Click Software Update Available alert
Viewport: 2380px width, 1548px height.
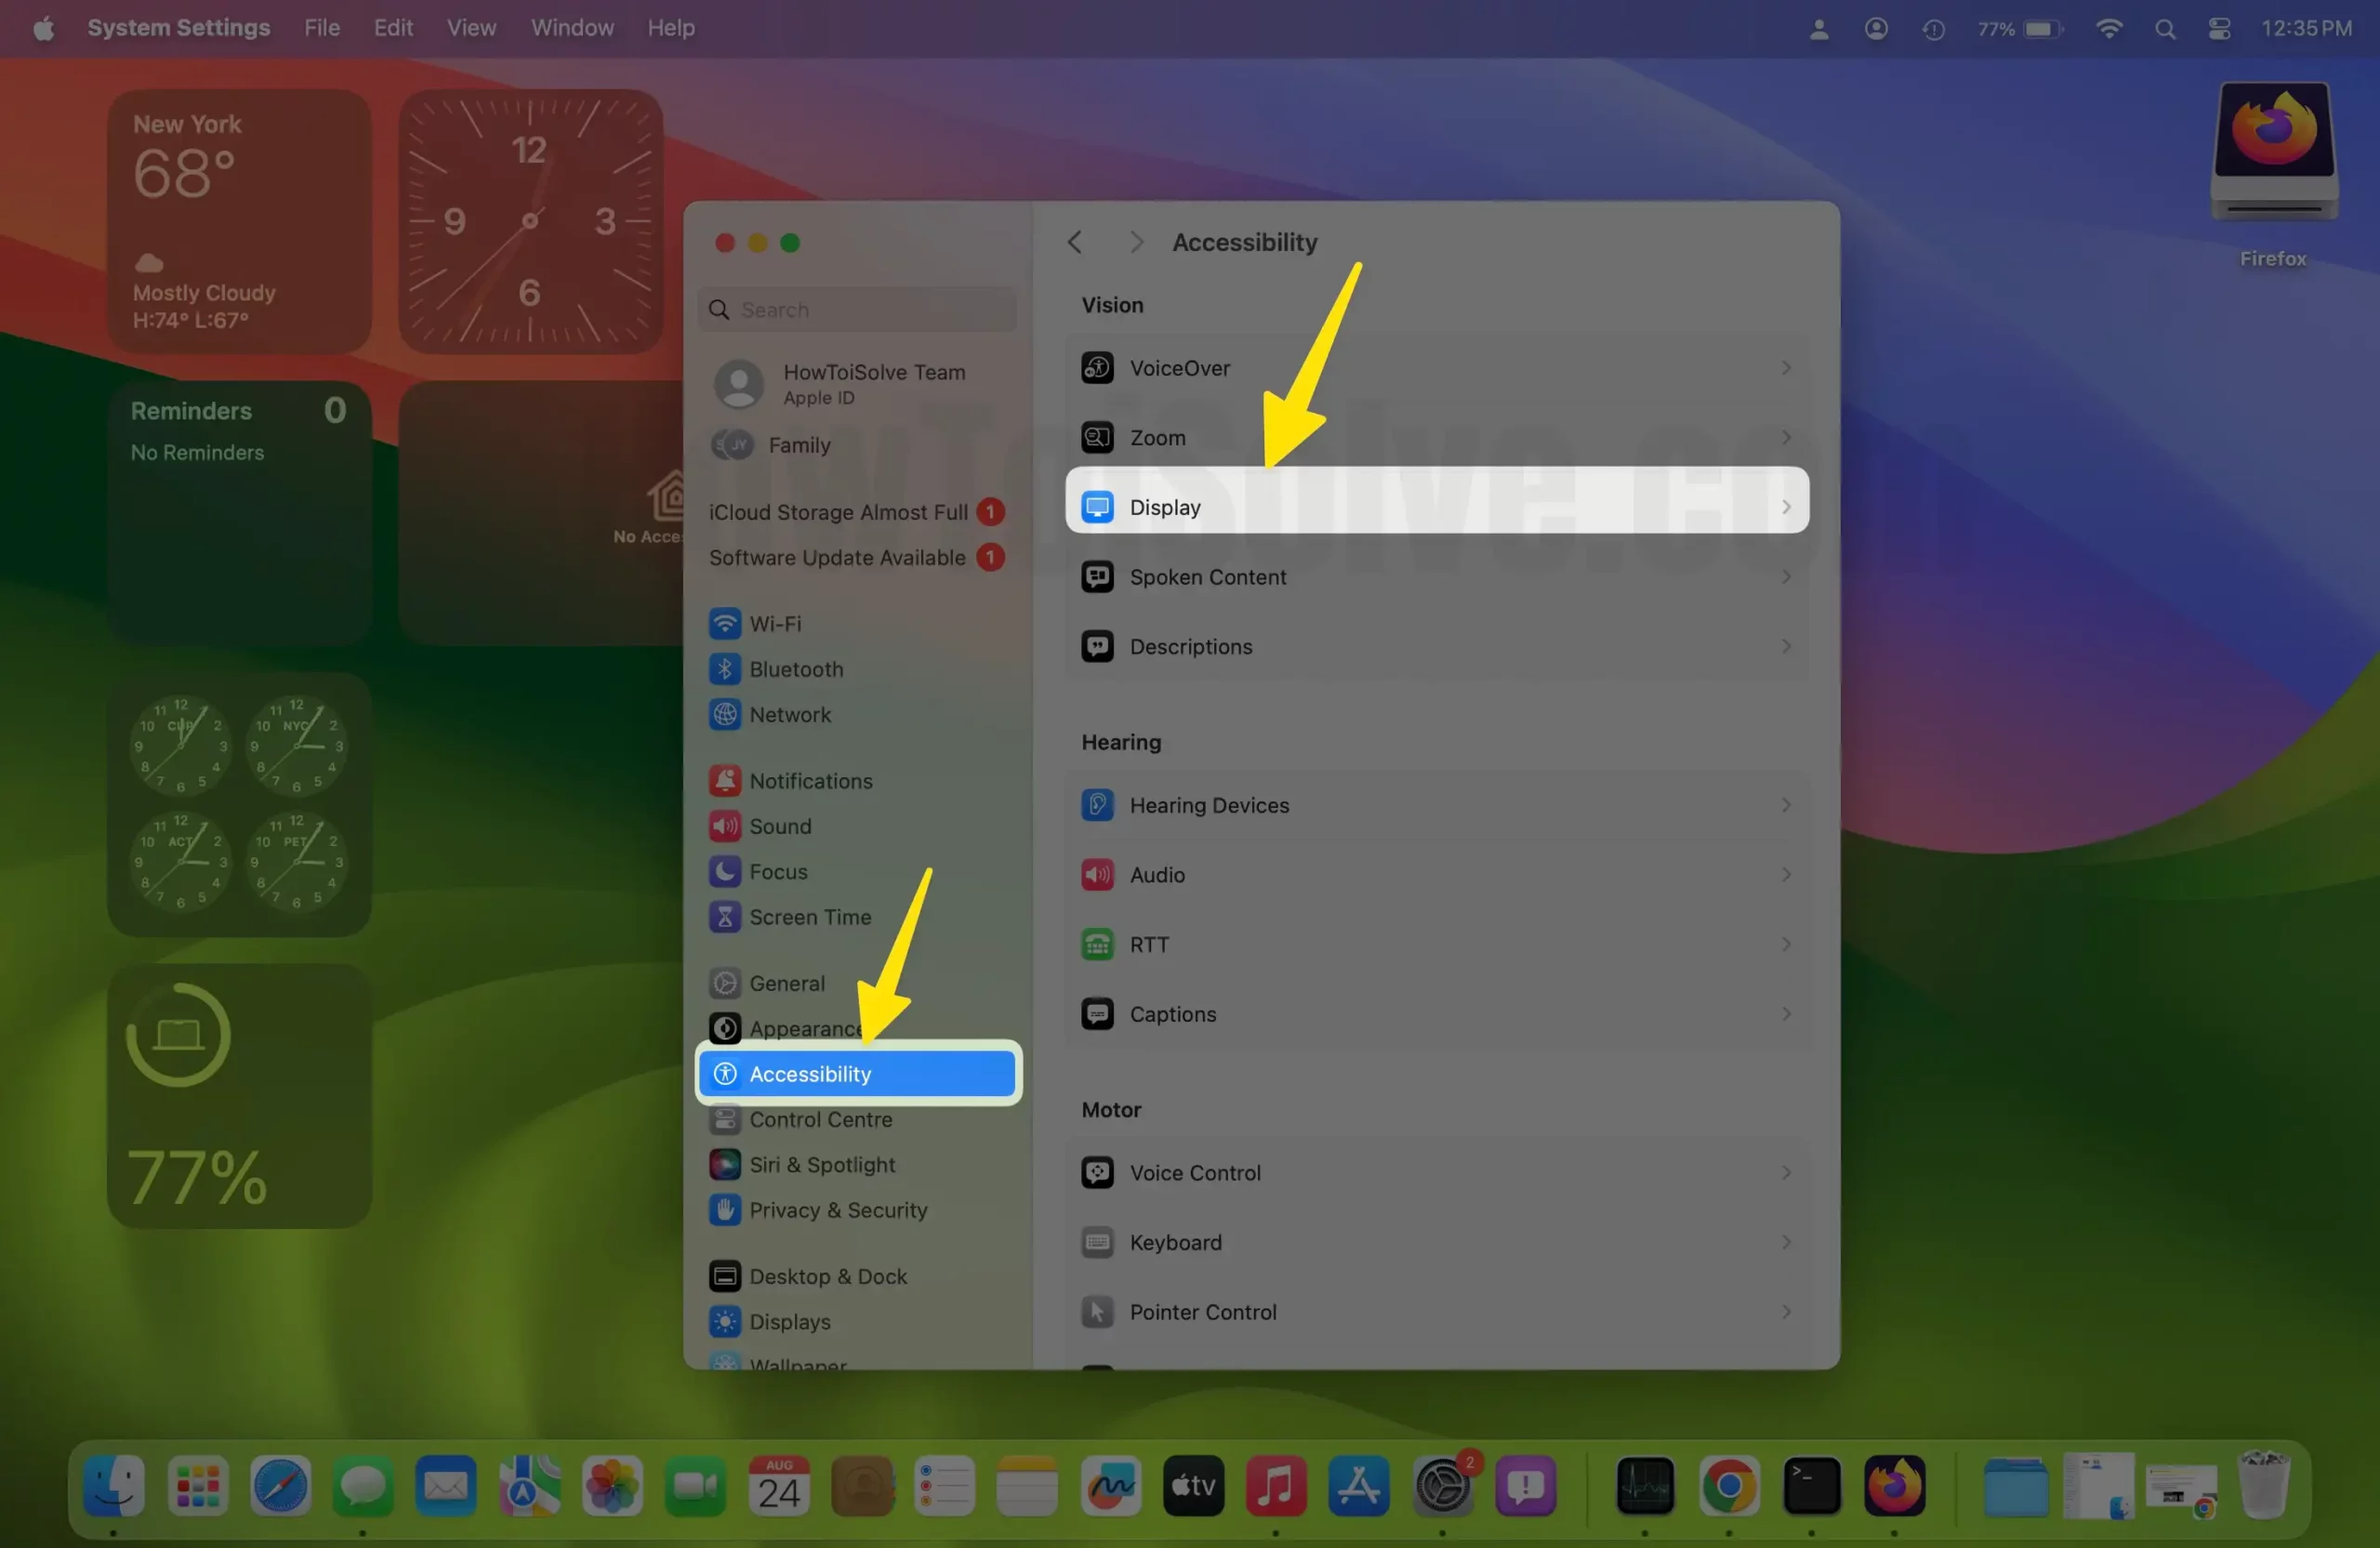coord(859,557)
